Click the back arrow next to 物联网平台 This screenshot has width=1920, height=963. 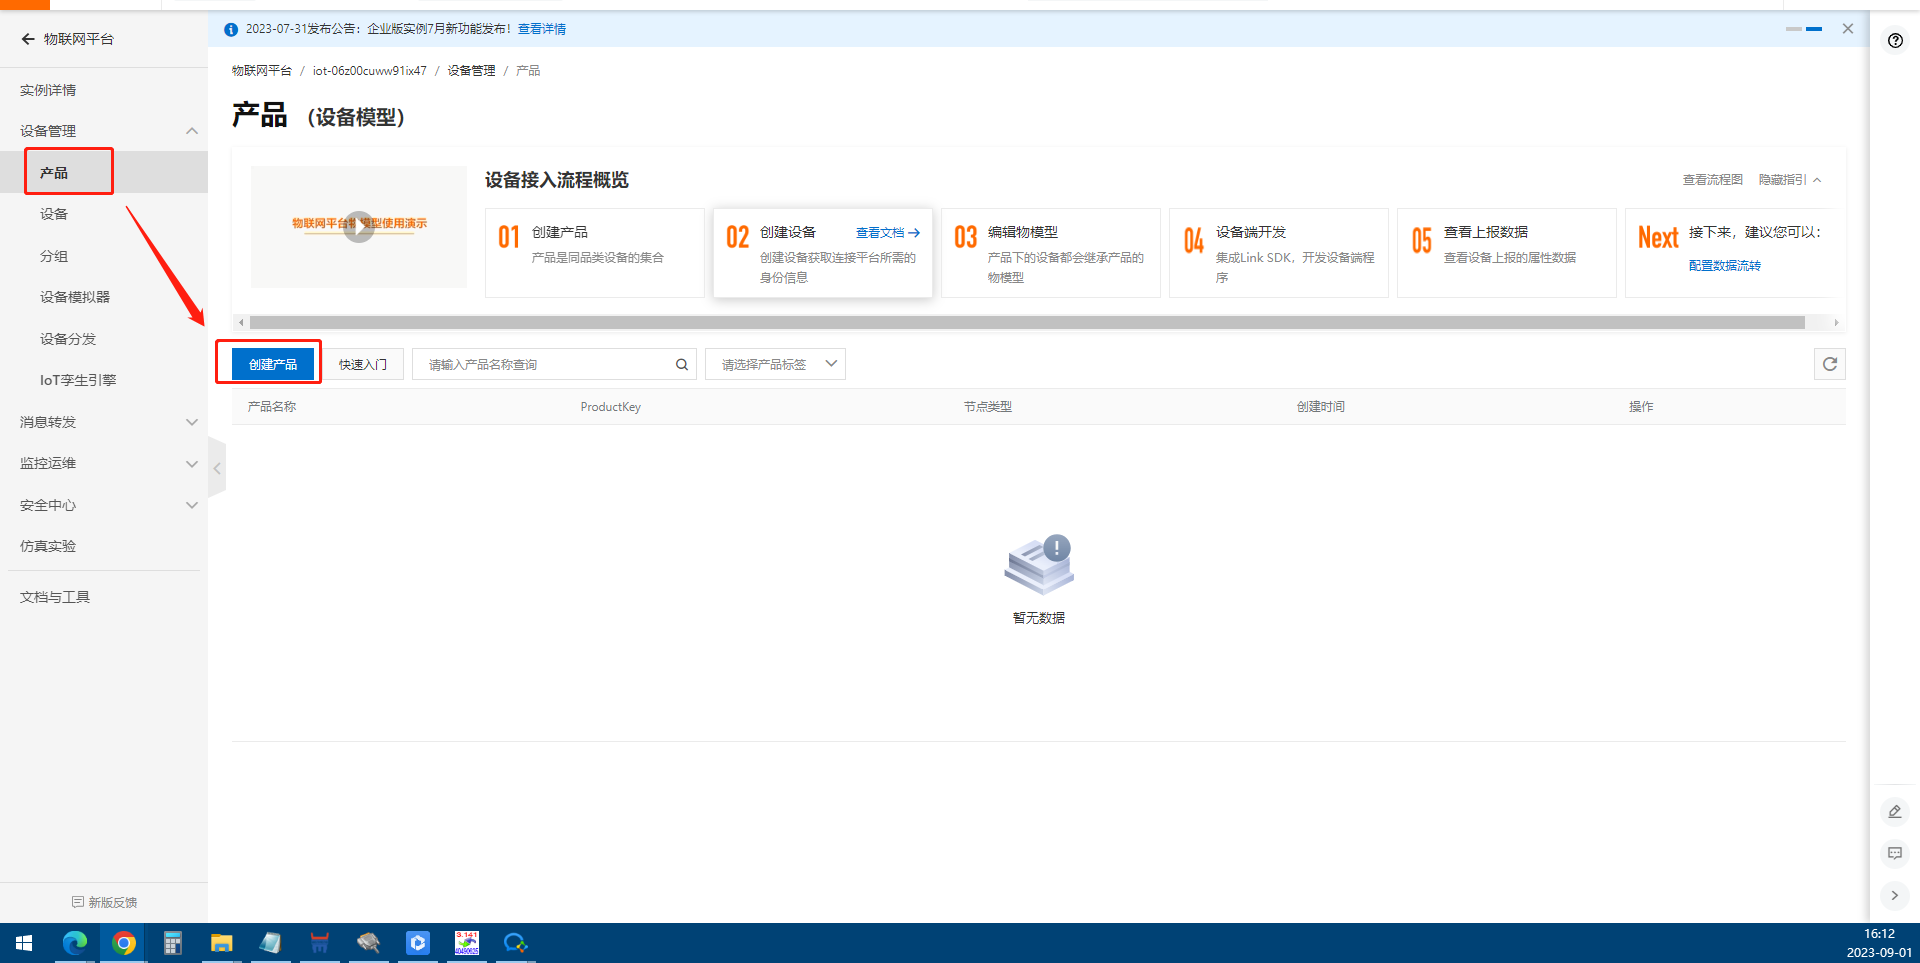click(27, 39)
